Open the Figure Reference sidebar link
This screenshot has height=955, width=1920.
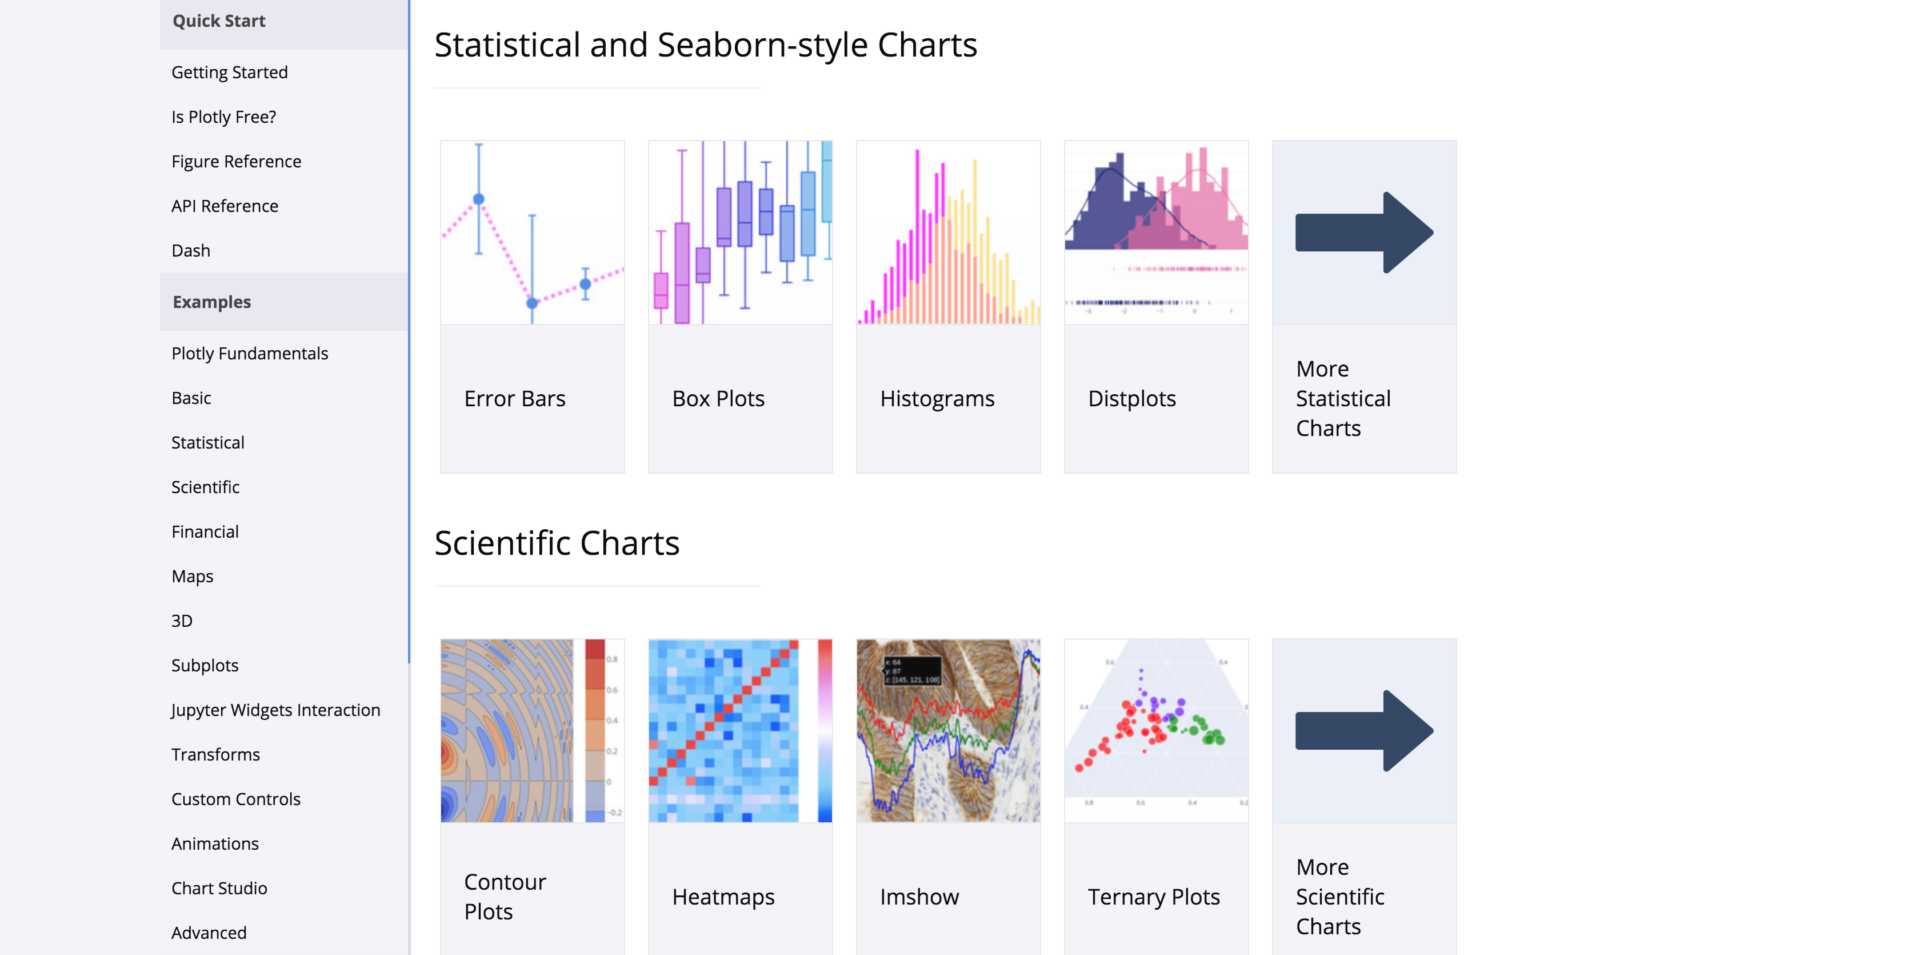[x=236, y=161]
